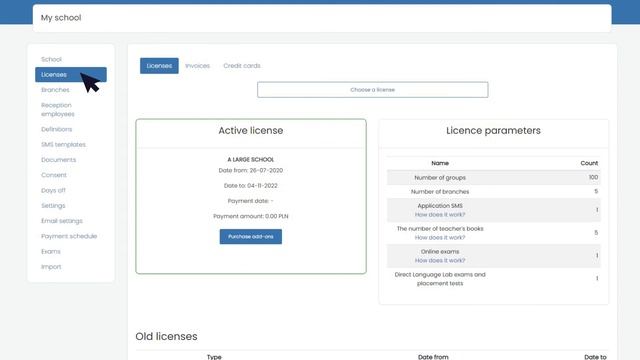Viewport: 640px width, 360px height.
Task: Click the Name column header
Action: [x=440, y=163]
